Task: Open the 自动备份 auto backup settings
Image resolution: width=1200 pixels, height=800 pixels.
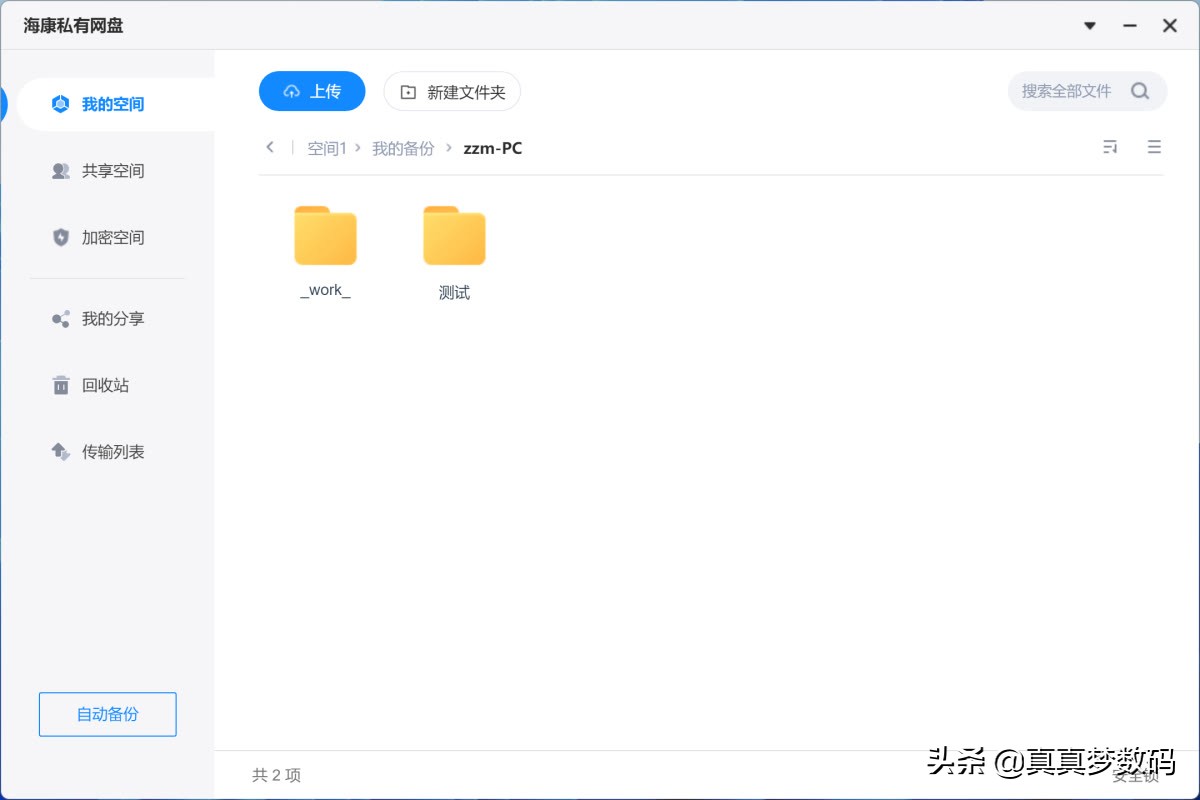Action: coord(107,714)
